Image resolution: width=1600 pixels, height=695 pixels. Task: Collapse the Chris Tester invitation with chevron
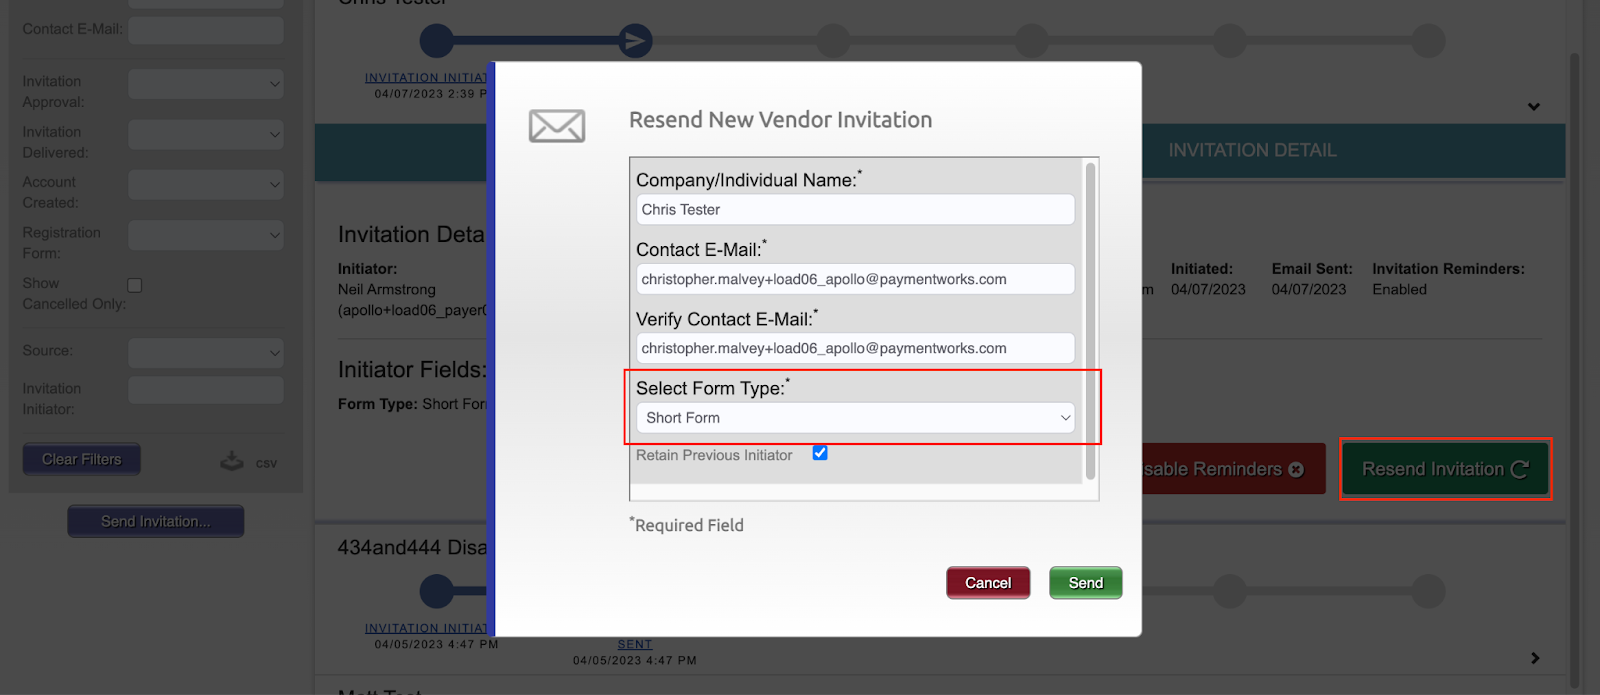1534,107
